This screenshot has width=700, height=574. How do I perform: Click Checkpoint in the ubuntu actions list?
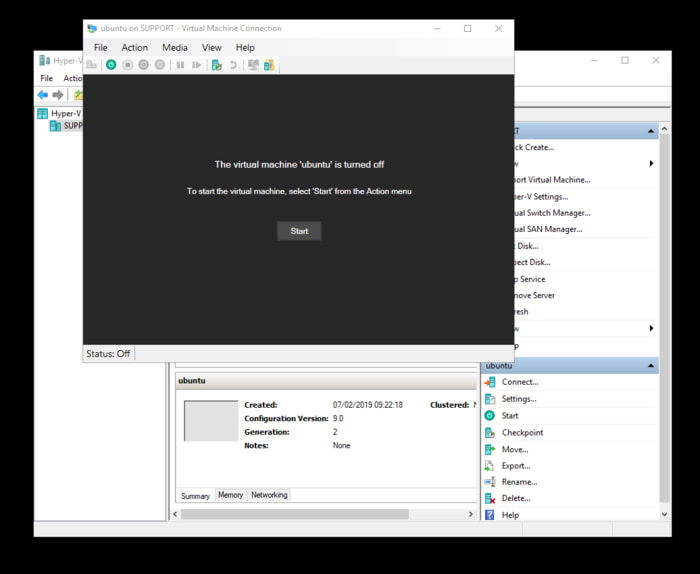tap(522, 433)
